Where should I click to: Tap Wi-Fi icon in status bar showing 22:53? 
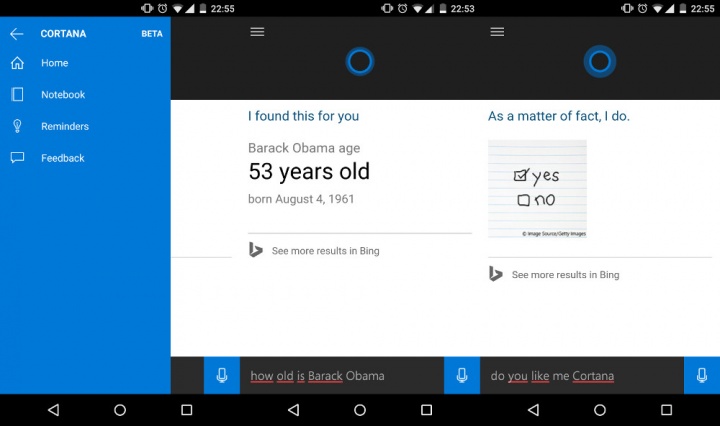(418, 8)
